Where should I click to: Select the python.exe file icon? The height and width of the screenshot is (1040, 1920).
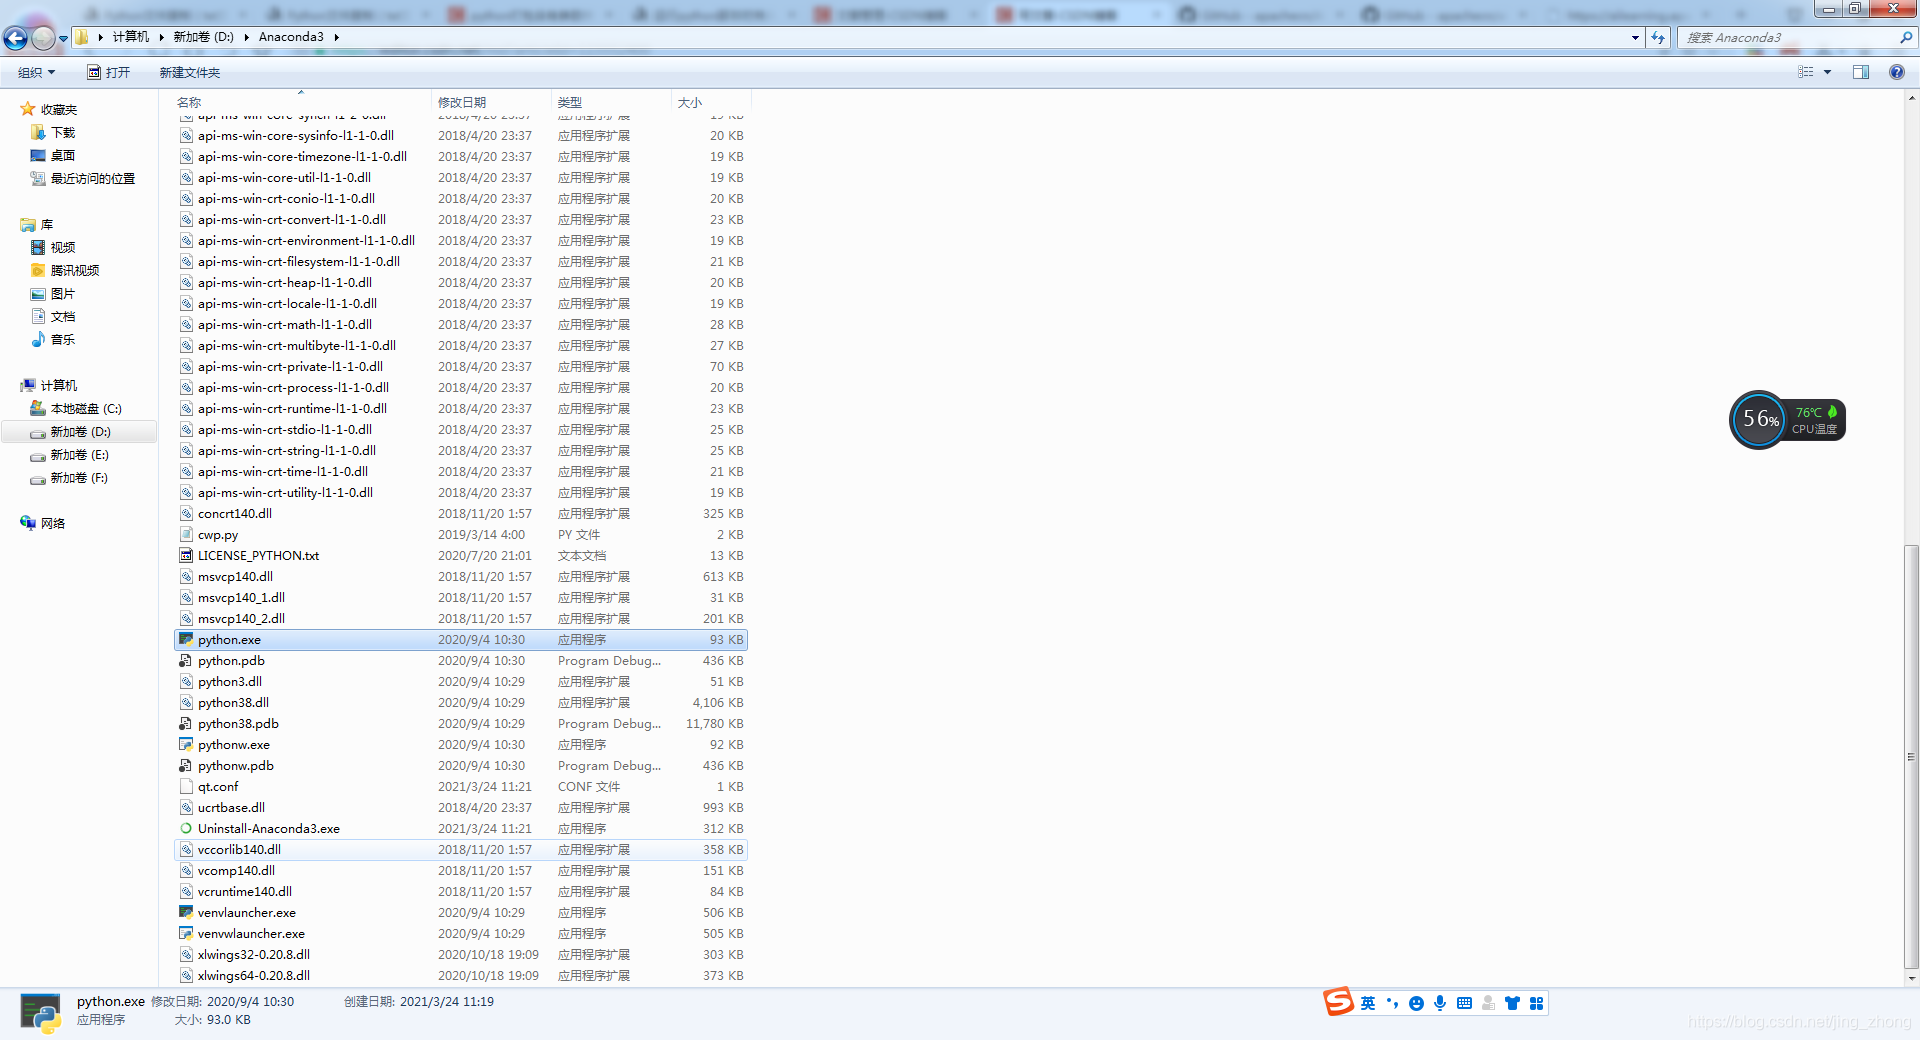click(x=186, y=639)
